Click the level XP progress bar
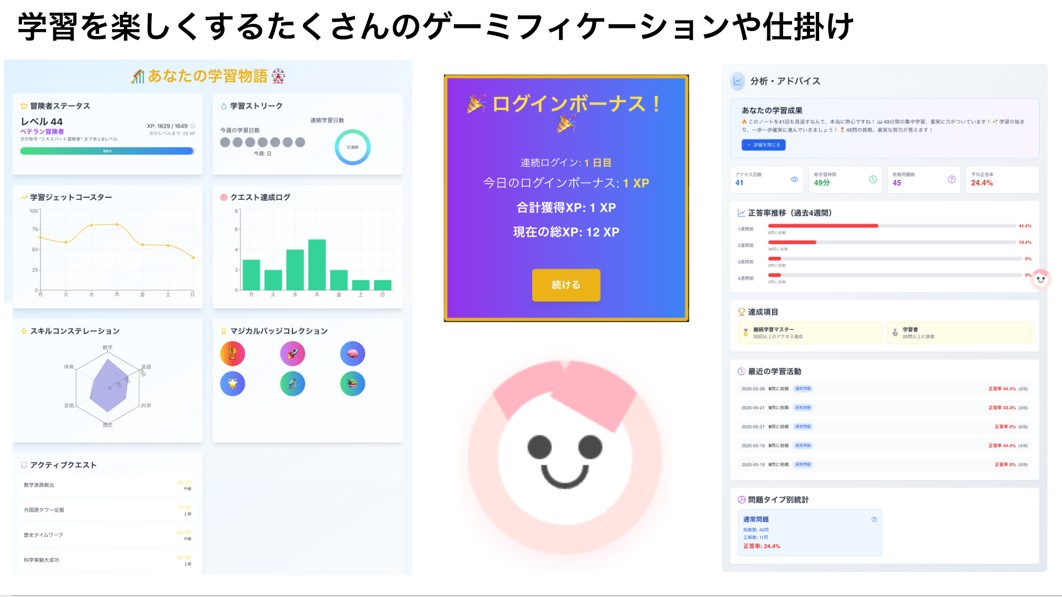The width and height of the screenshot is (1062, 597). [x=107, y=151]
